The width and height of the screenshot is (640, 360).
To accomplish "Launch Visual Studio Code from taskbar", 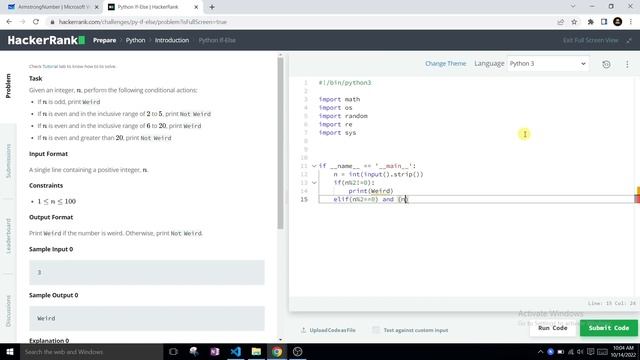I will [x=236, y=351].
